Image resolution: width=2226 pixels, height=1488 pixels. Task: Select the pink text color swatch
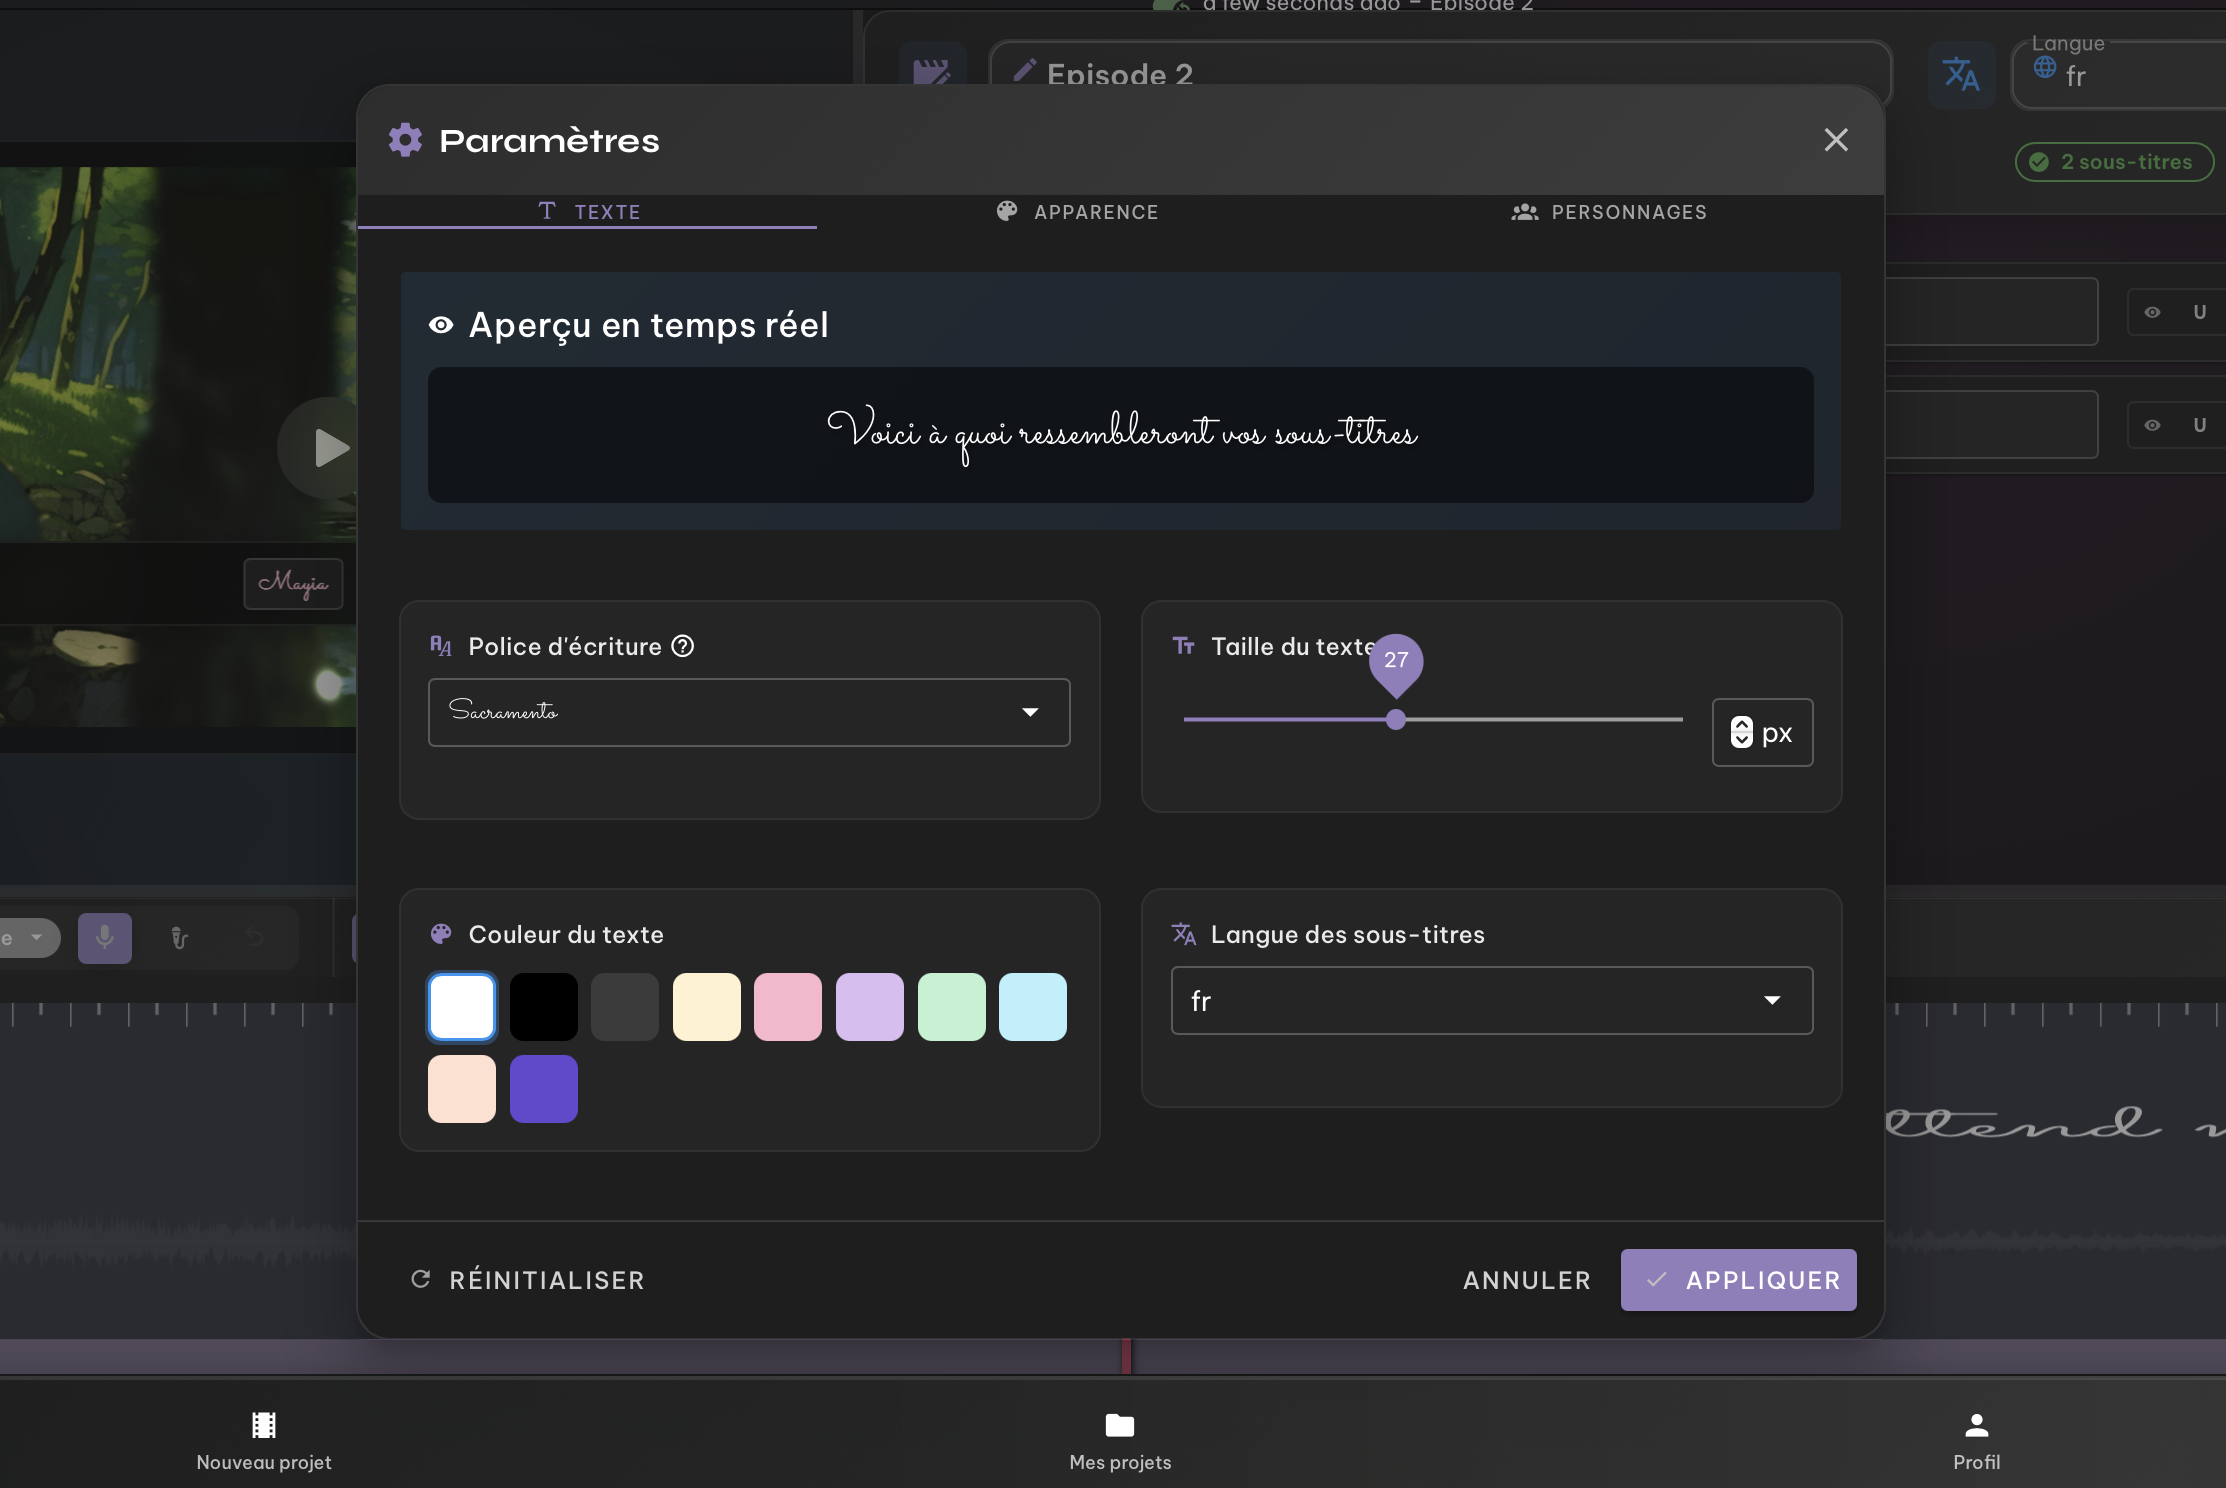pos(788,1007)
